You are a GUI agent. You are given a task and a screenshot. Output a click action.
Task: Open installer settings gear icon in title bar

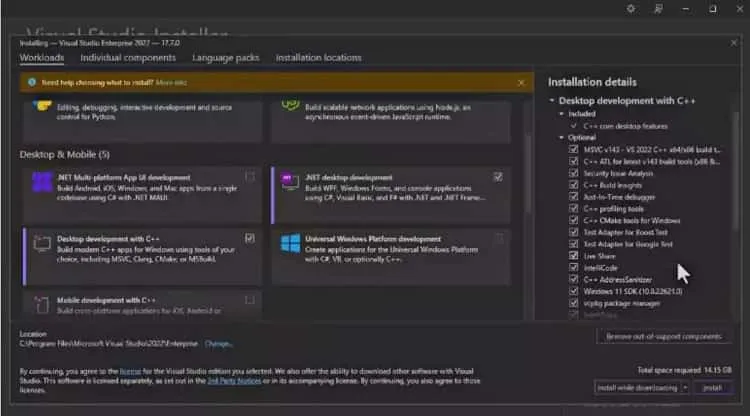631,9
